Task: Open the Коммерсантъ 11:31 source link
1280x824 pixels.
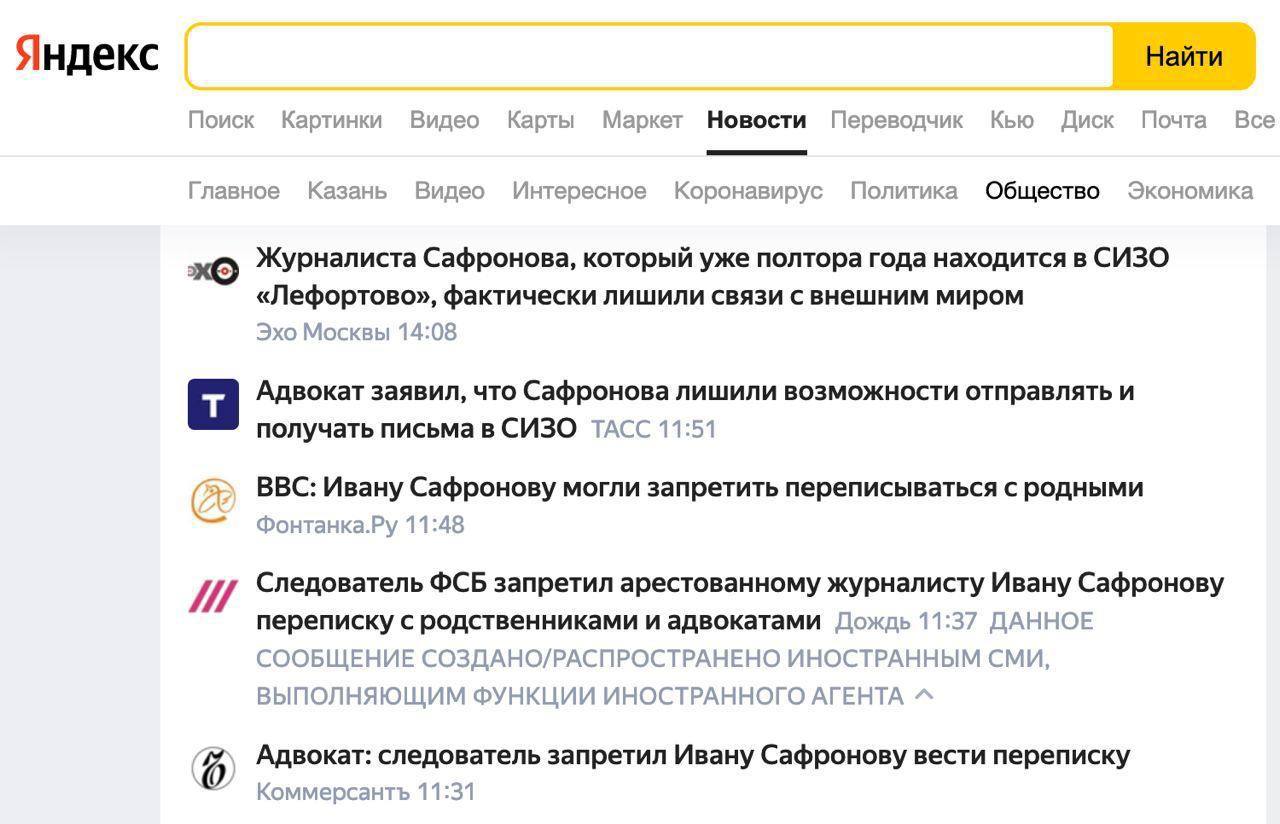Action: 366,791
